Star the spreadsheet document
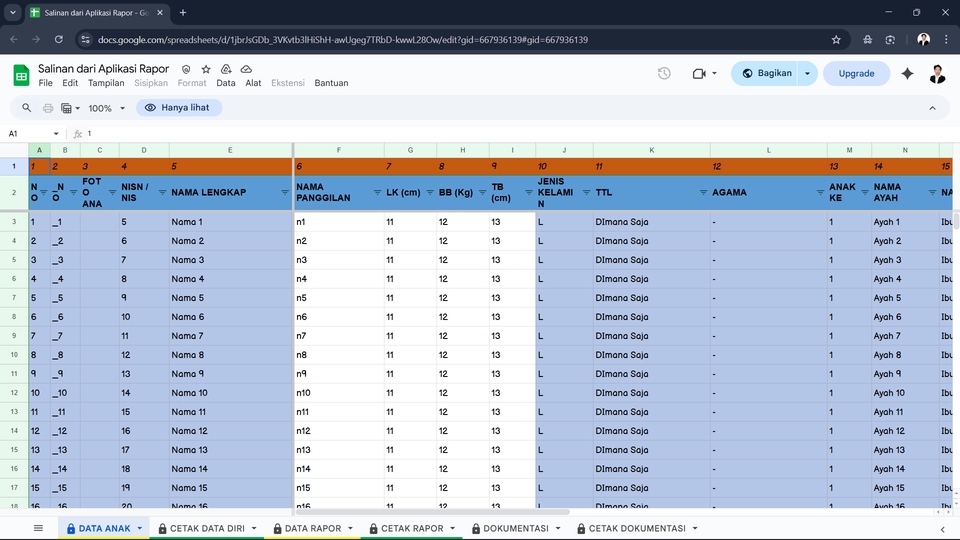Viewport: 960px width, 540px height. pos(206,69)
